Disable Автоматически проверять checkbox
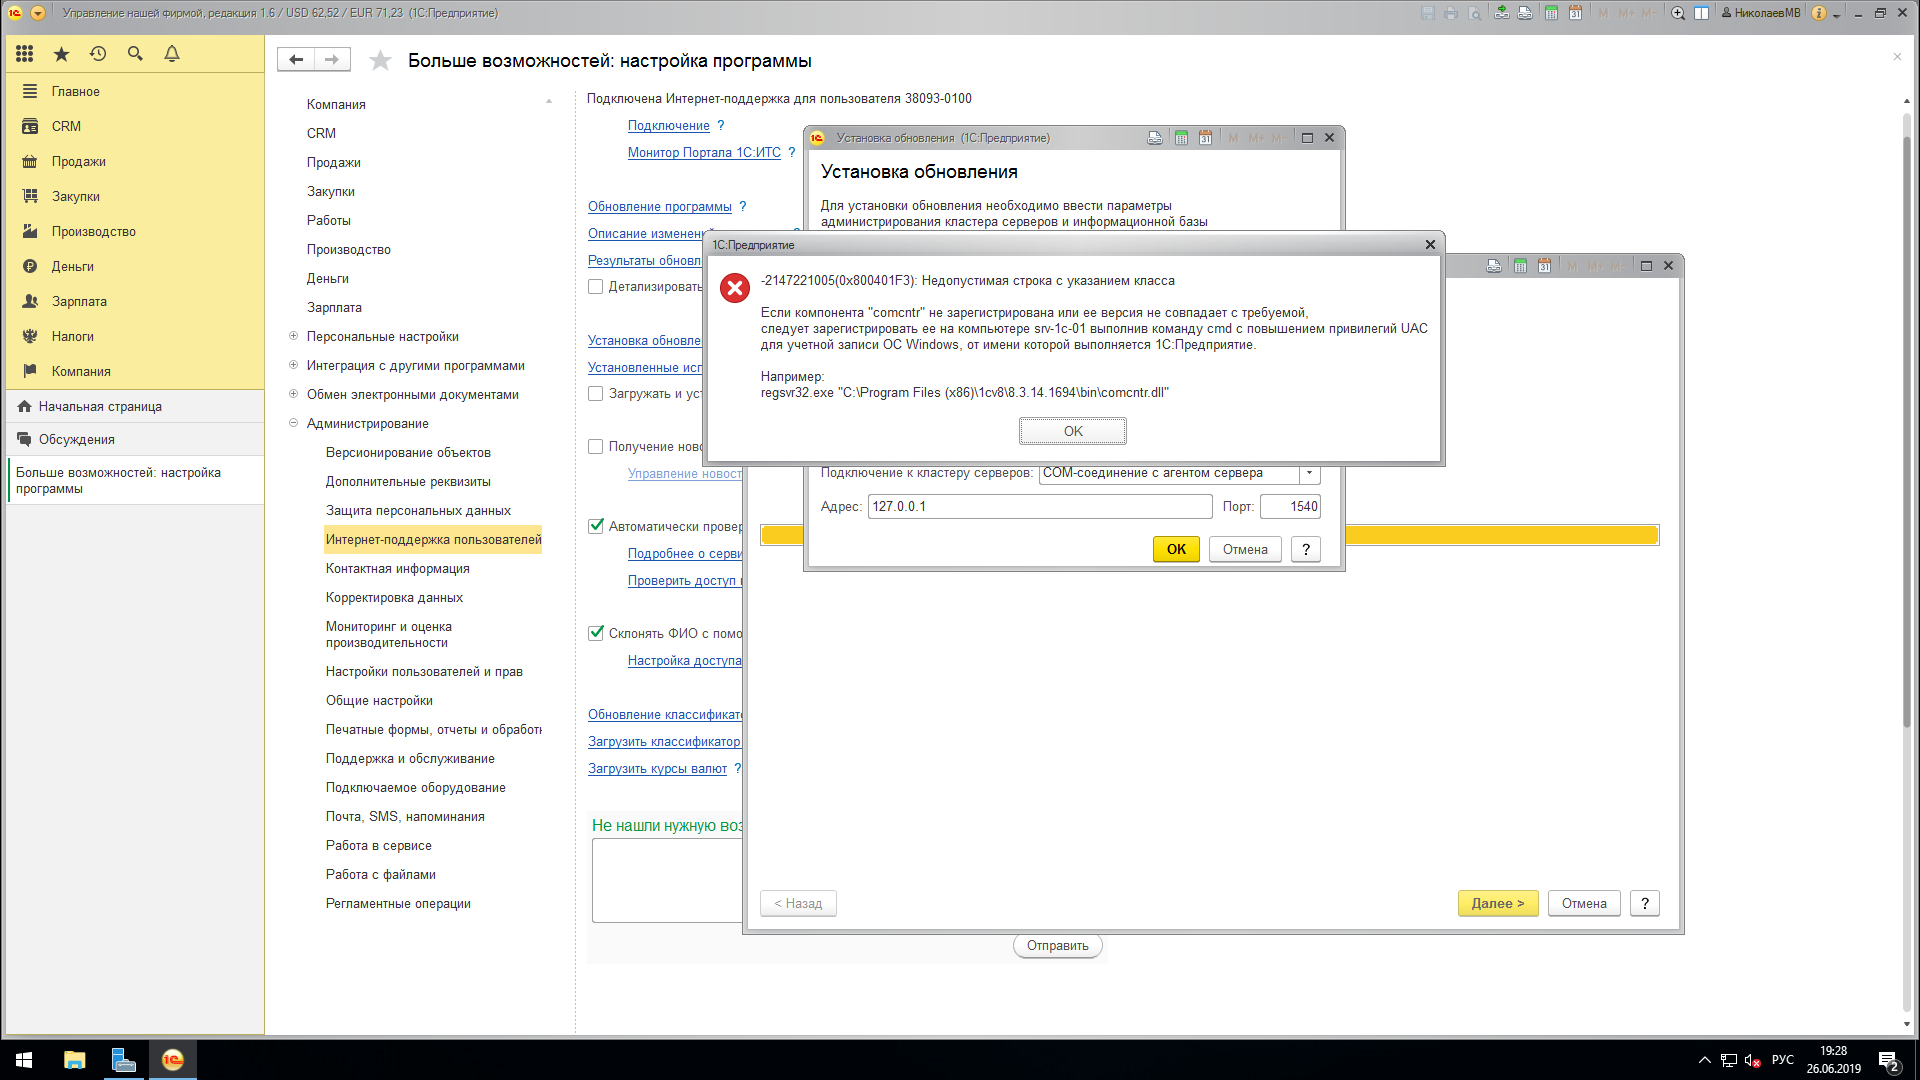Screen dimensions: 1920x1080 pyautogui.click(x=596, y=526)
